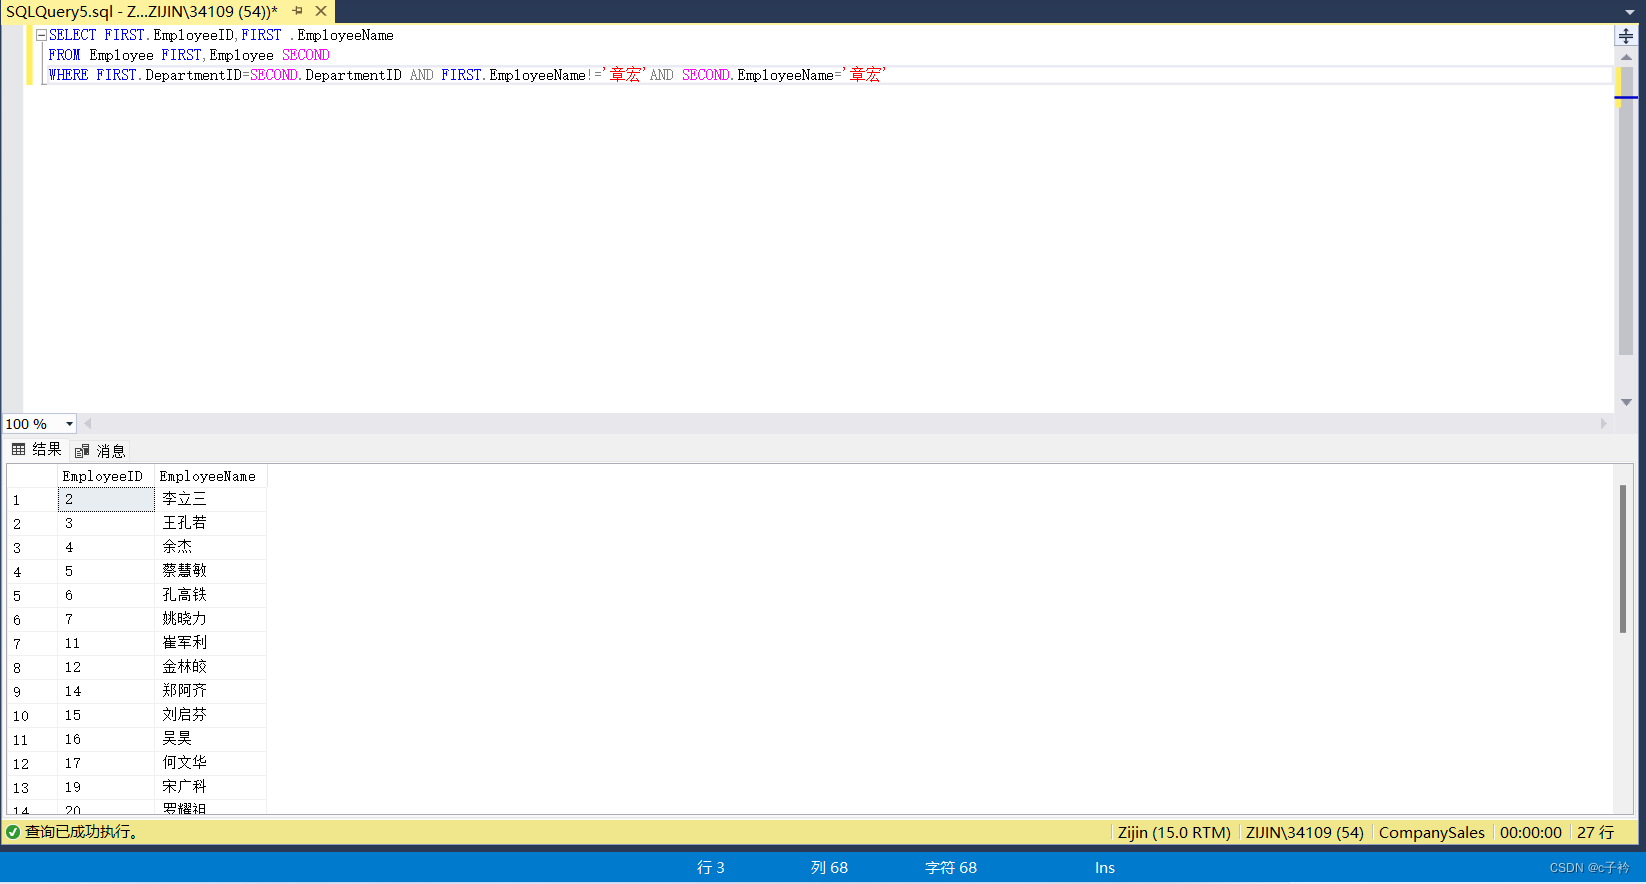Select the cell 孔高铁
This screenshot has height=884, width=1646.
click(211, 595)
